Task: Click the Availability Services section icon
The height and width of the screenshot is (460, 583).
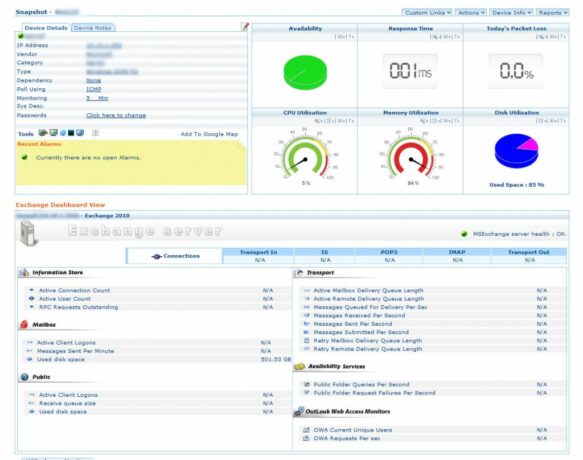Action: (300, 367)
